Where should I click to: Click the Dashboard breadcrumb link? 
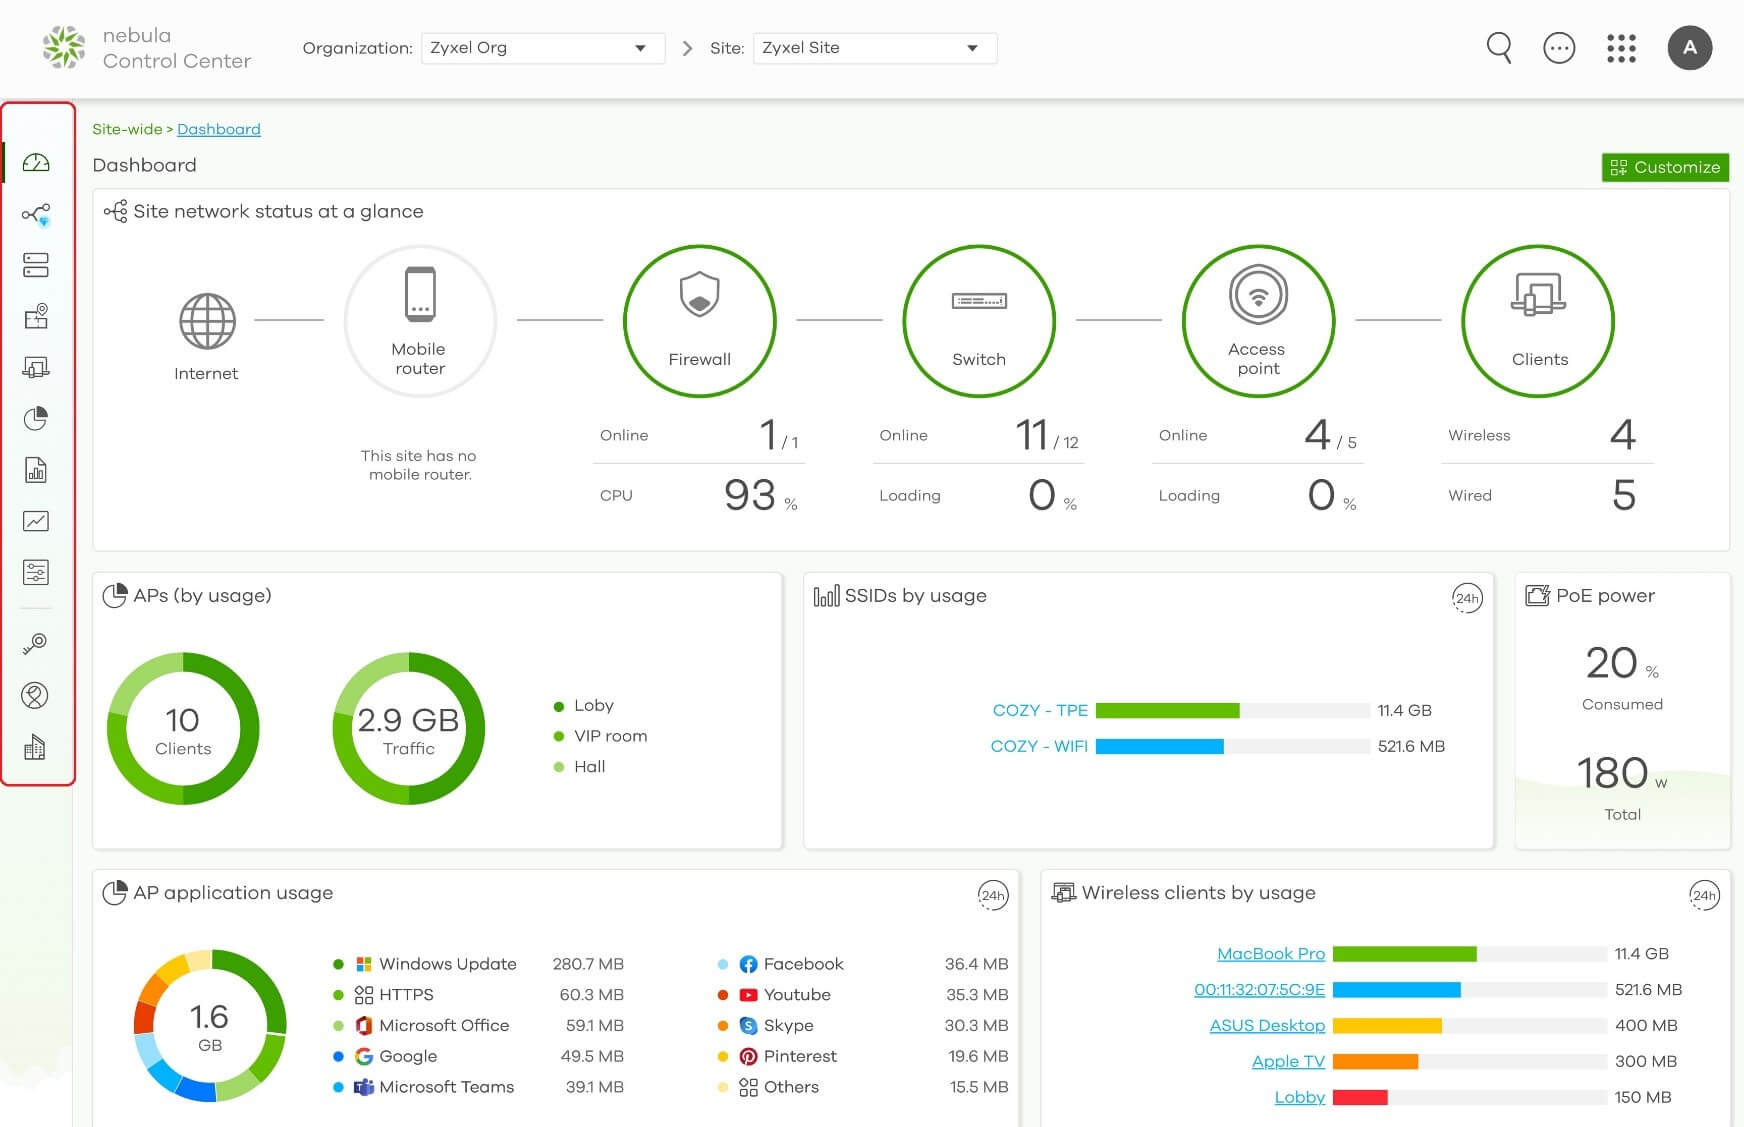(x=218, y=129)
